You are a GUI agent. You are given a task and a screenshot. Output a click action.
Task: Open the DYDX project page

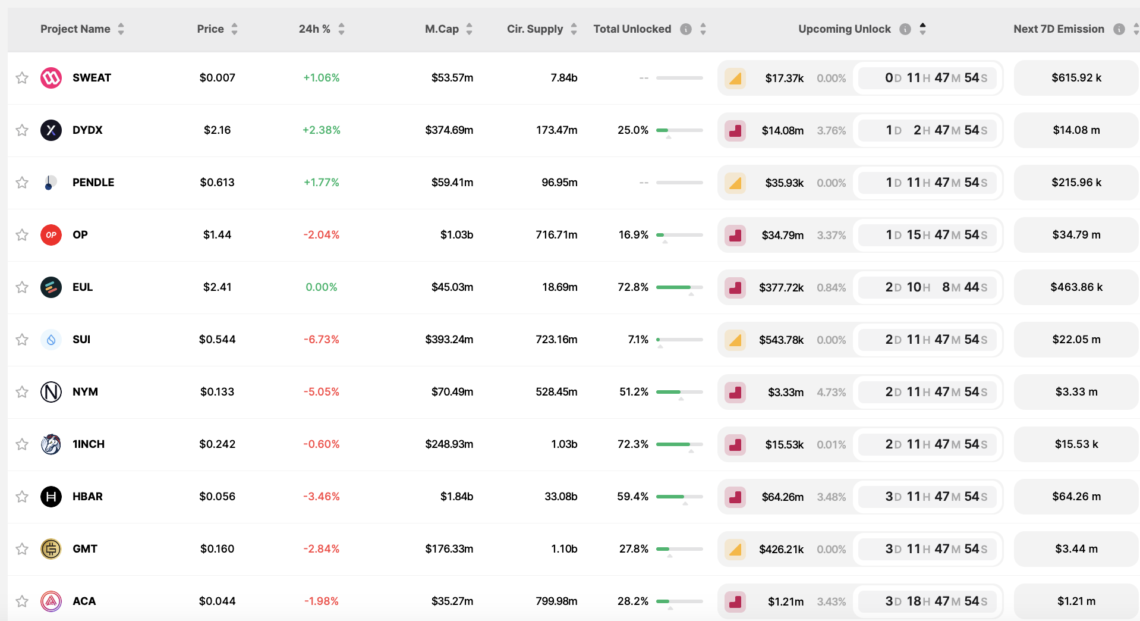click(87, 130)
